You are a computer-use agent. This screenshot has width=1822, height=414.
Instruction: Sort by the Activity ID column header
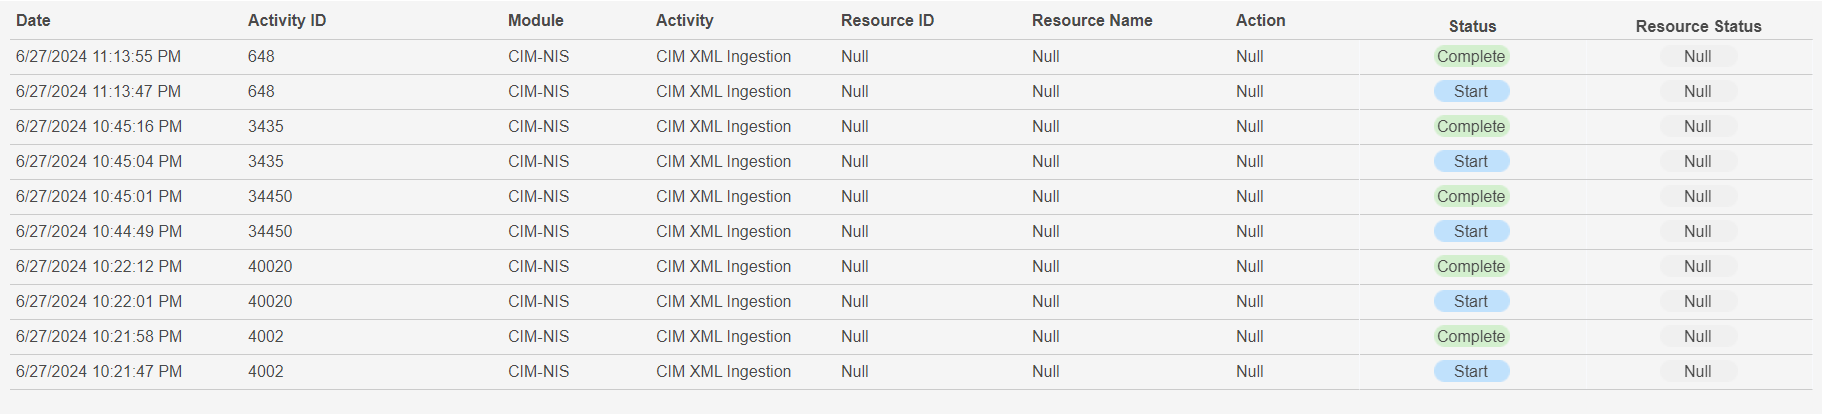coord(287,20)
